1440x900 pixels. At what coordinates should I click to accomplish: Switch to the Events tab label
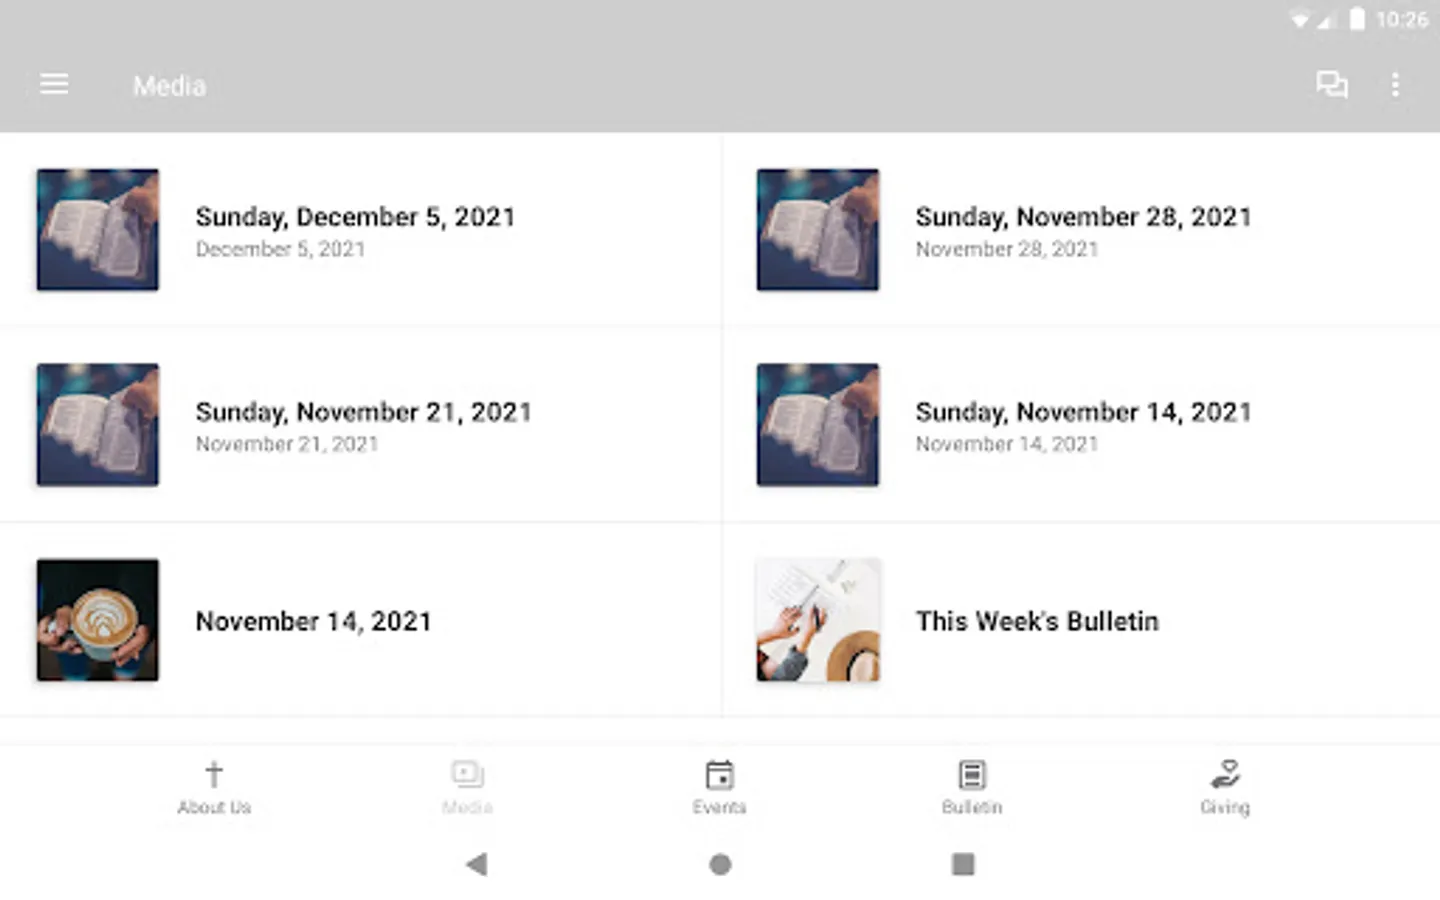[719, 807]
